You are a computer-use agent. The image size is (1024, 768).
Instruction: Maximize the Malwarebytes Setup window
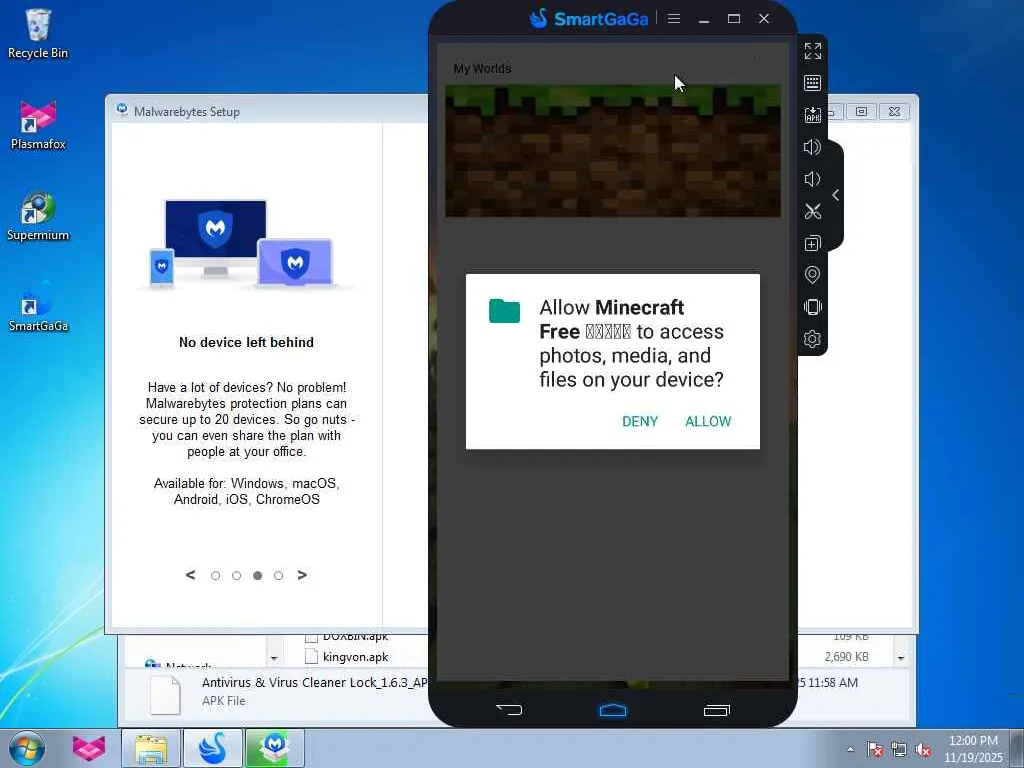[x=861, y=112]
